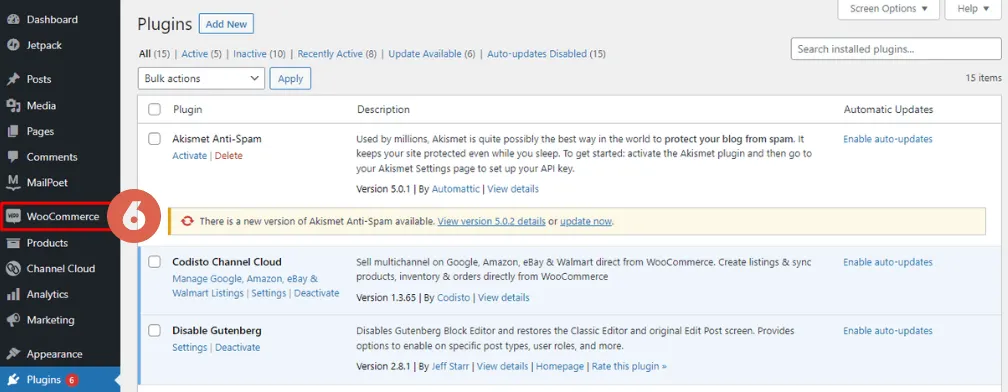The image size is (1008, 392).
Task: Delete the Akismet Anti-Spam plugin
Action: click(x=229, y=156)
